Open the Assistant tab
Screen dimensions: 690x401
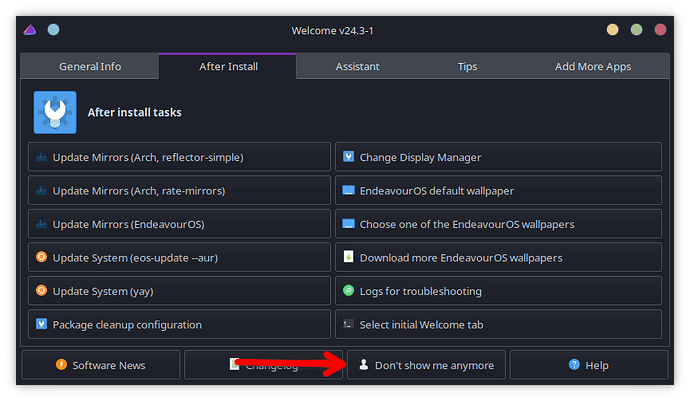tap(357, 66)
